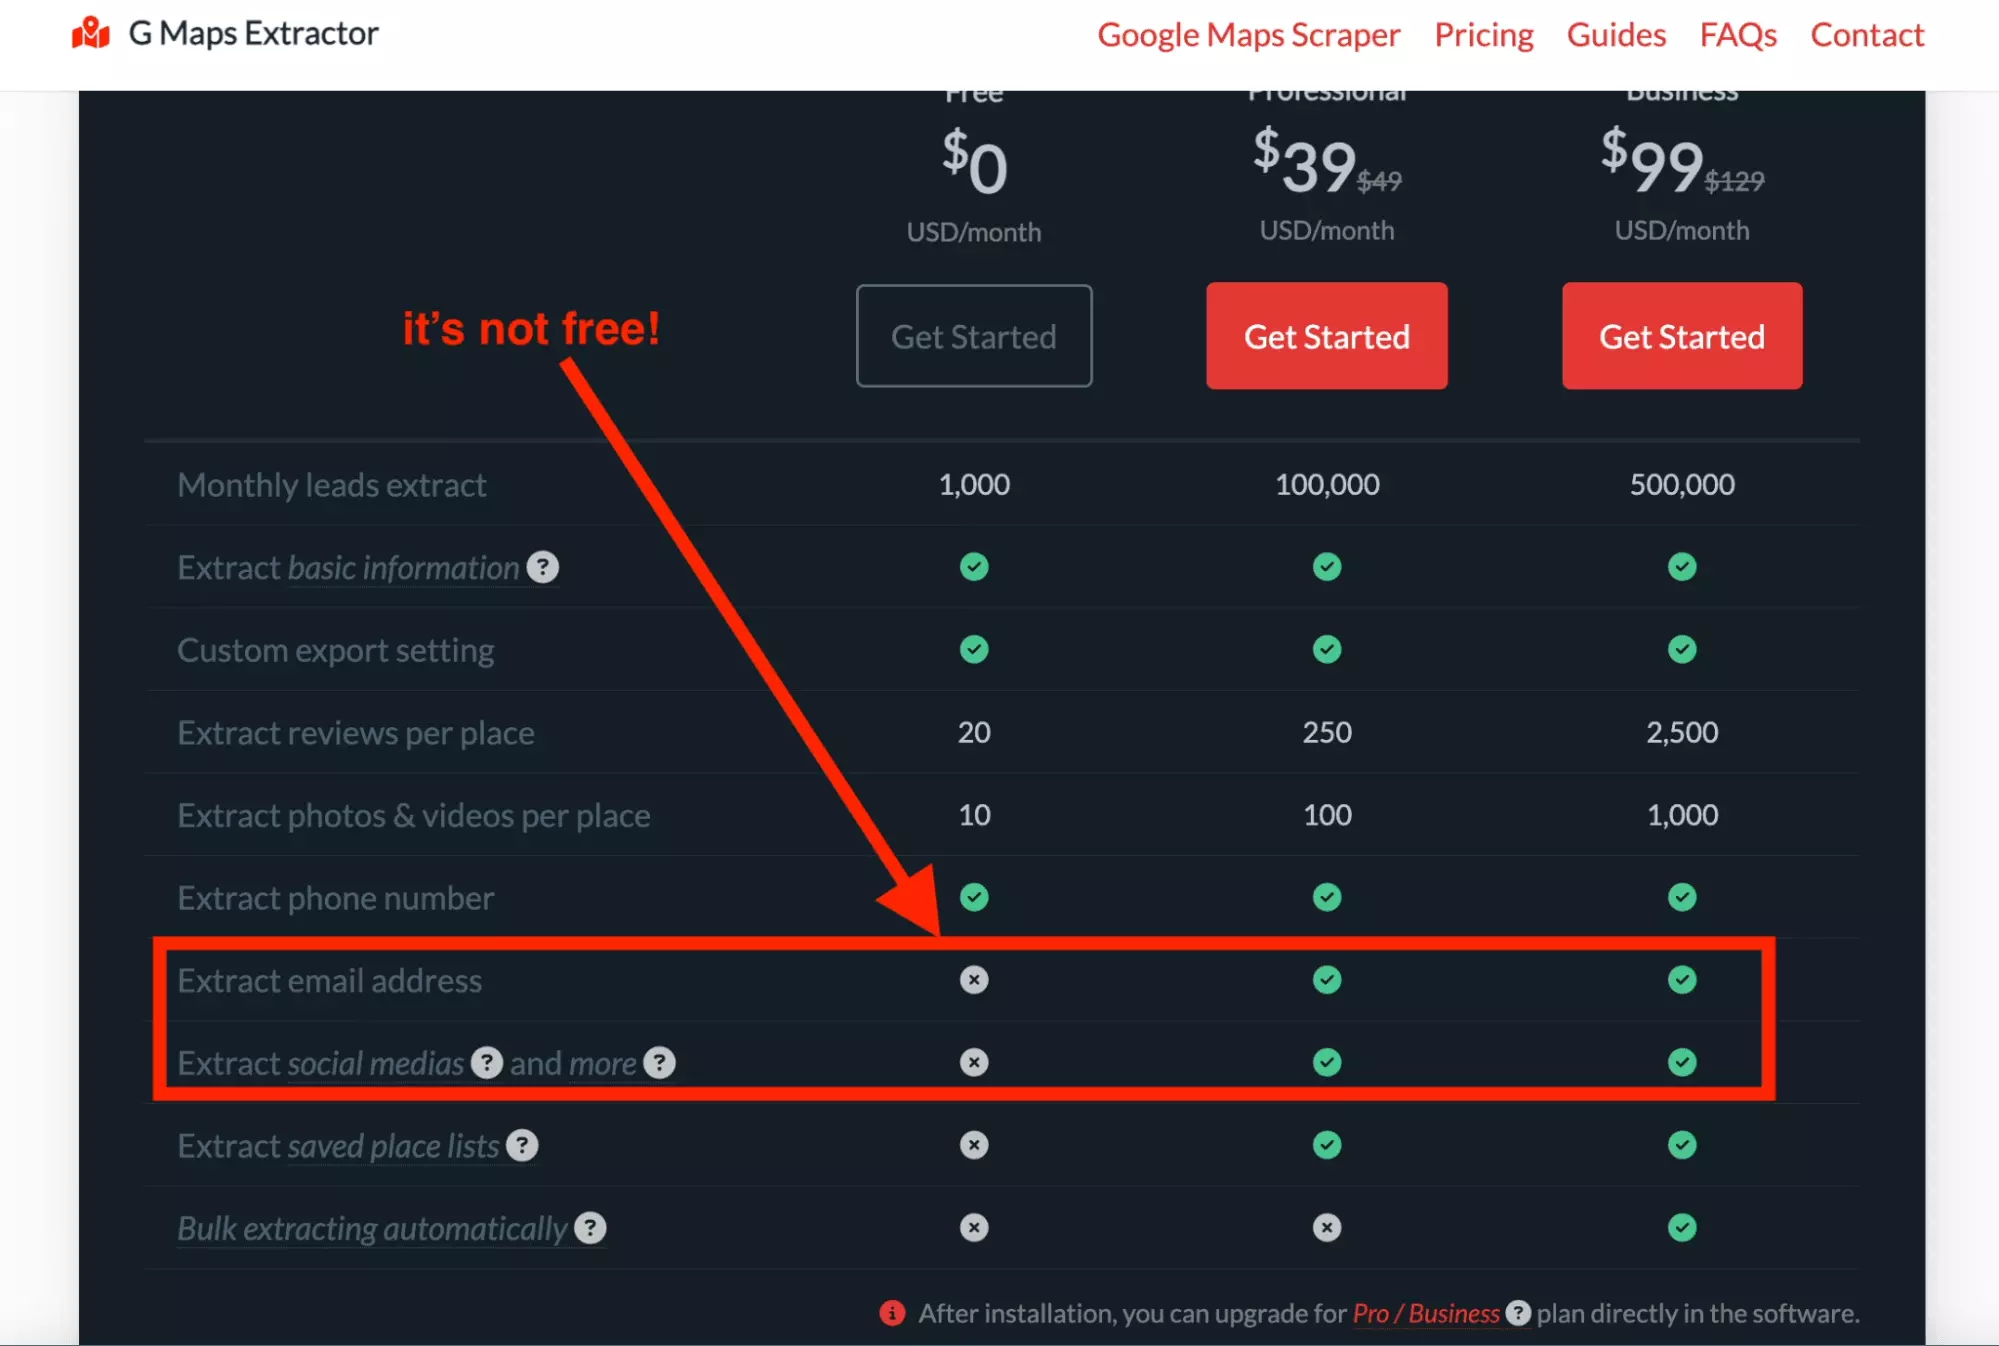The height and width of the screenshot is (1346, 1999).
Task: Click help icon beside saved place lists
Action: pyautogui.click(x=522, y=1145)
